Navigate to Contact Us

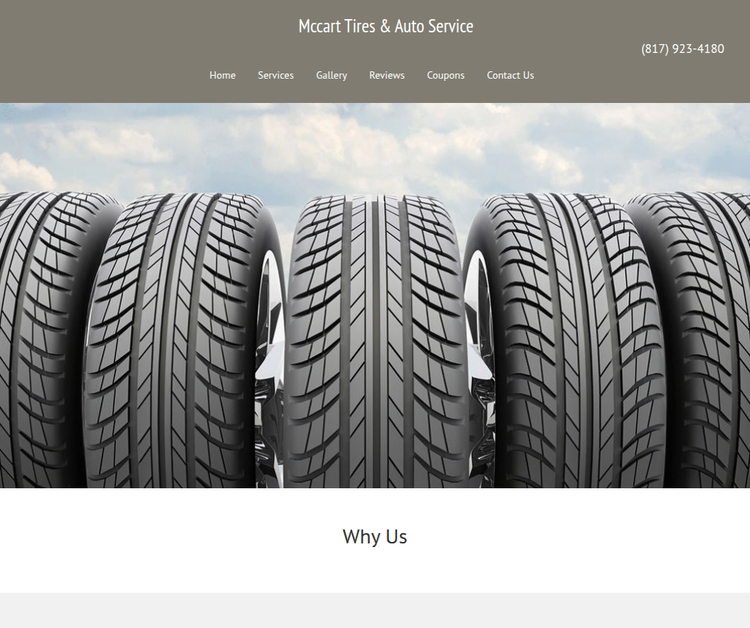coord(510,76)
